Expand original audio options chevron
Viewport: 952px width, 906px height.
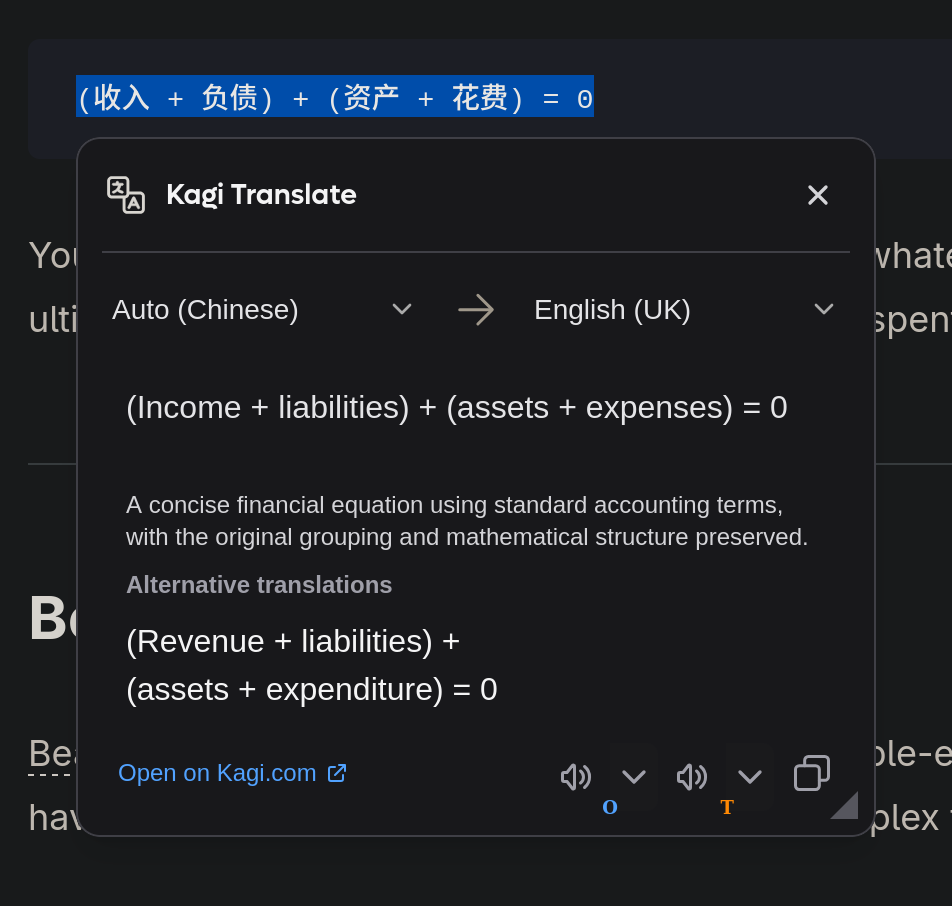(634, 777)
